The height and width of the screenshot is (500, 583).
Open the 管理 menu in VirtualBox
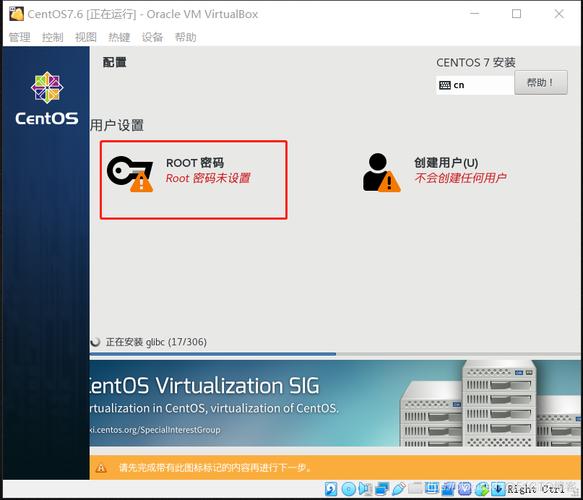pos(20,37)
